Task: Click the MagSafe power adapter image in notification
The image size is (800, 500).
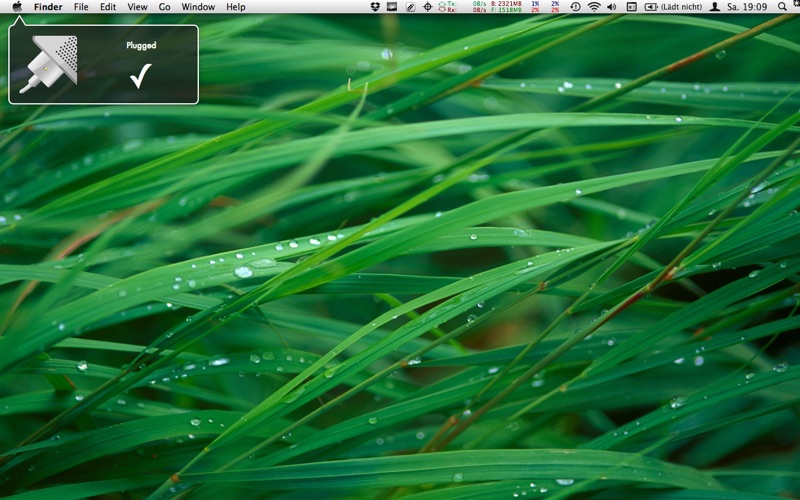Action: coord(49,64)
